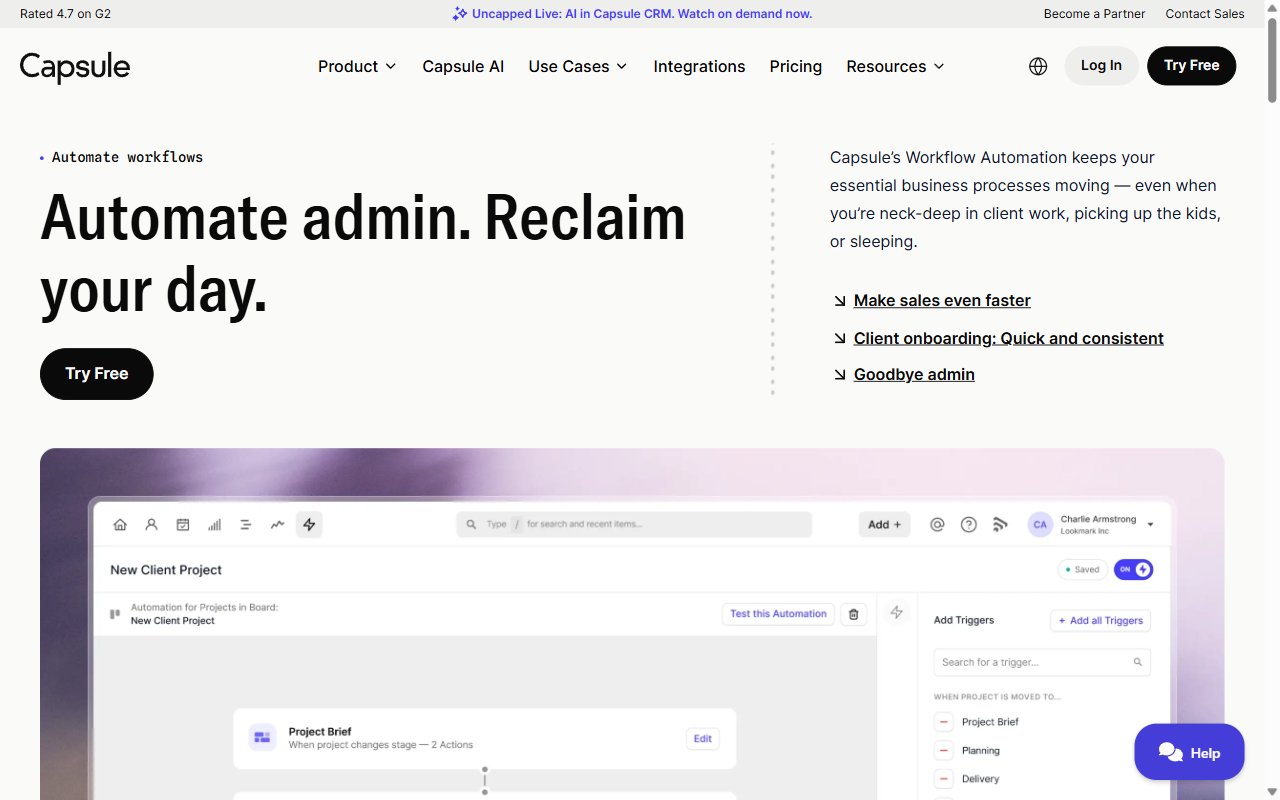1280x800 pixels.
Task: Click Try Free in the header
Action: (1191, 65)
